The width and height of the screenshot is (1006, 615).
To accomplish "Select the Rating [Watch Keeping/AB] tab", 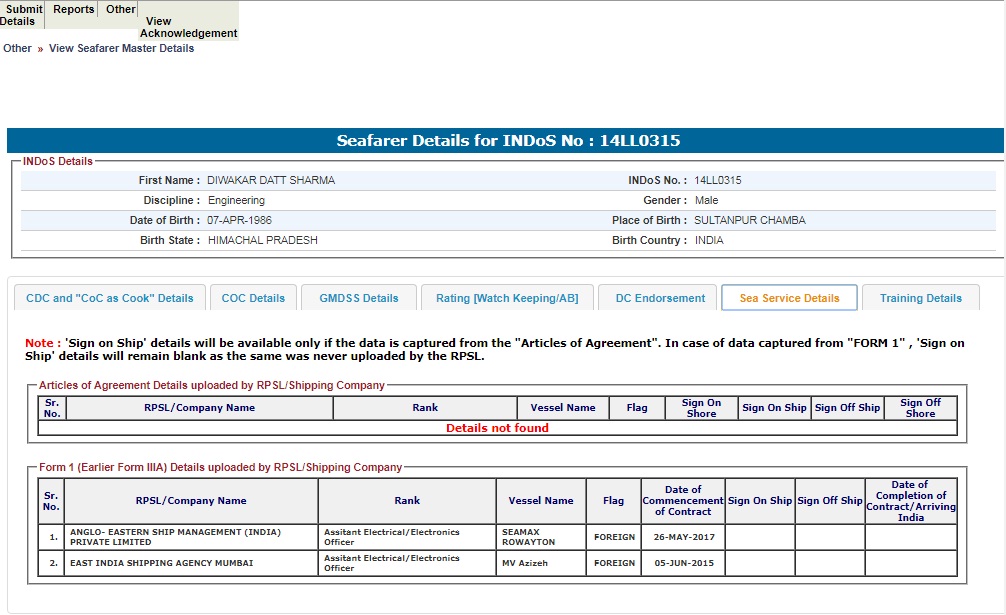I will [x=507, y=298].
